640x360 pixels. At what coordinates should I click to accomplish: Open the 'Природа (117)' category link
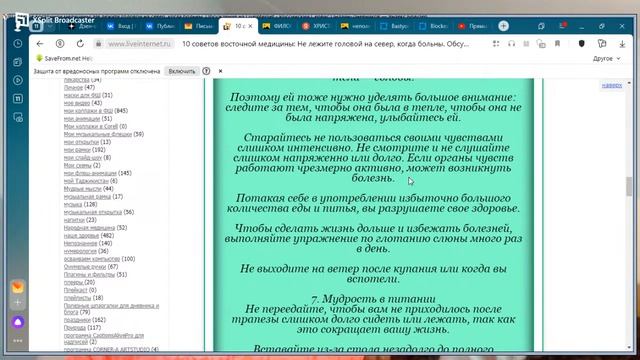click(82, 327)
